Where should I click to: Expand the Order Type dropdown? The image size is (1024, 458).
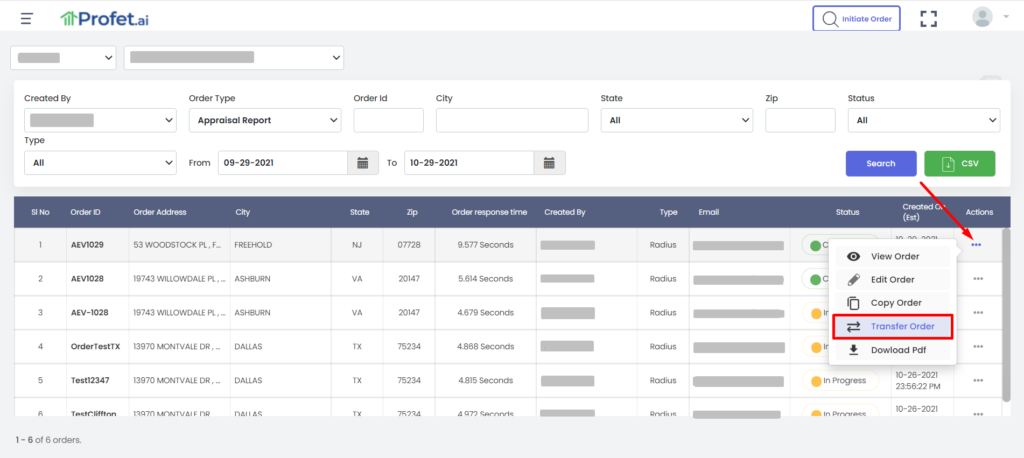(x=264, y=120)
